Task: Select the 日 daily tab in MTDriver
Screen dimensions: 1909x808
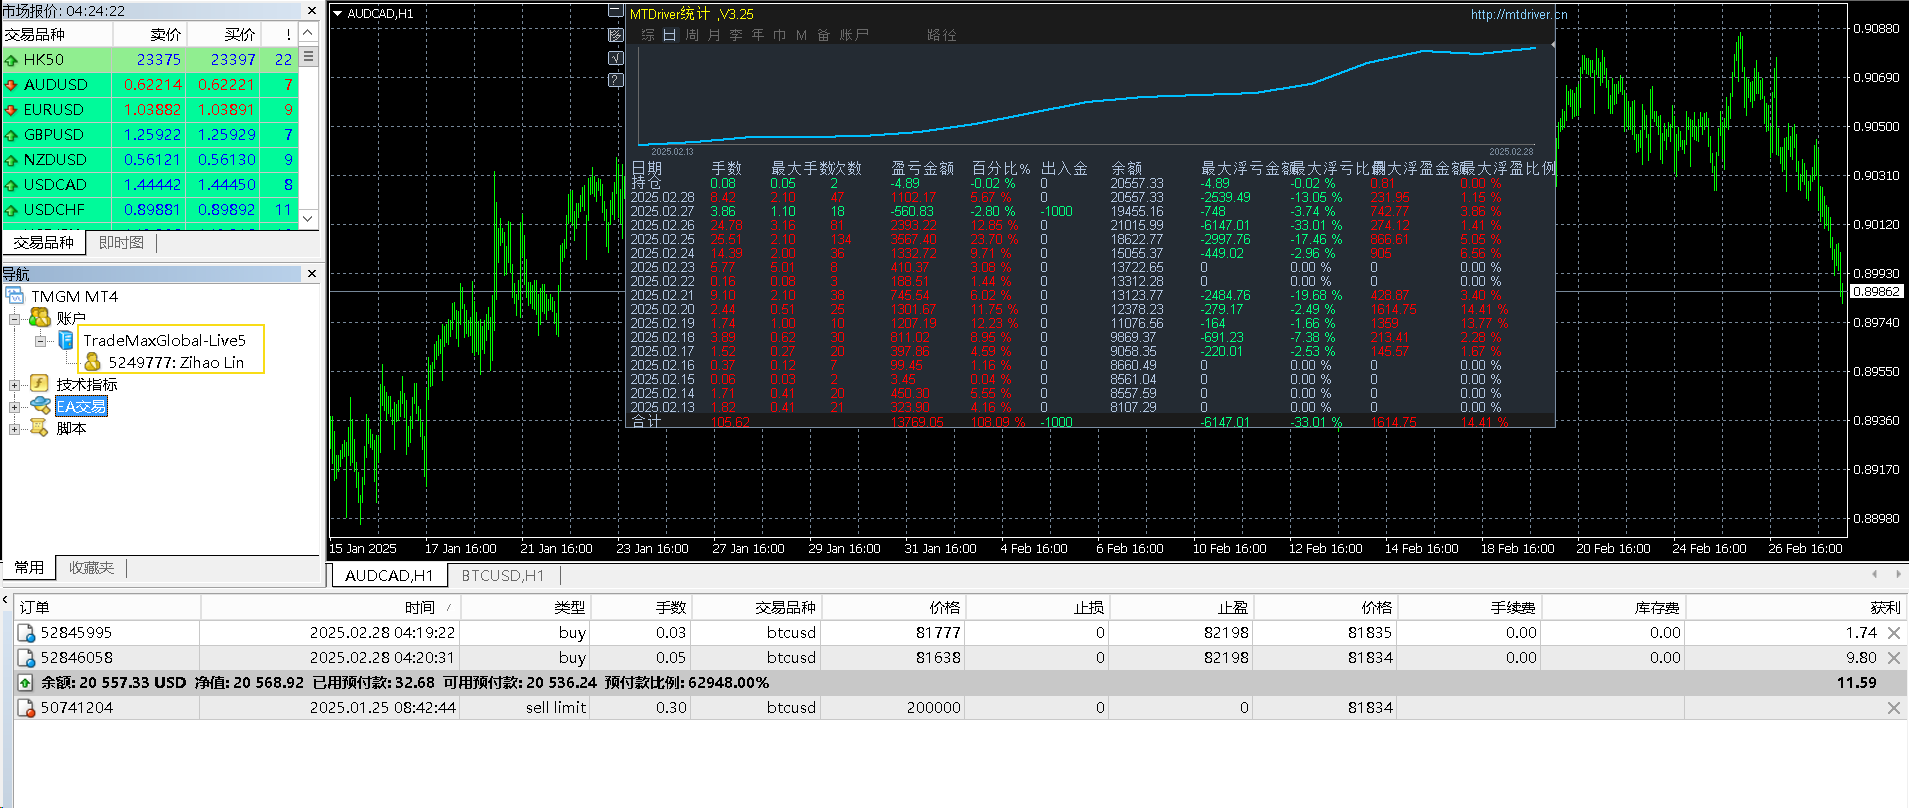Action: pos(670,35)
